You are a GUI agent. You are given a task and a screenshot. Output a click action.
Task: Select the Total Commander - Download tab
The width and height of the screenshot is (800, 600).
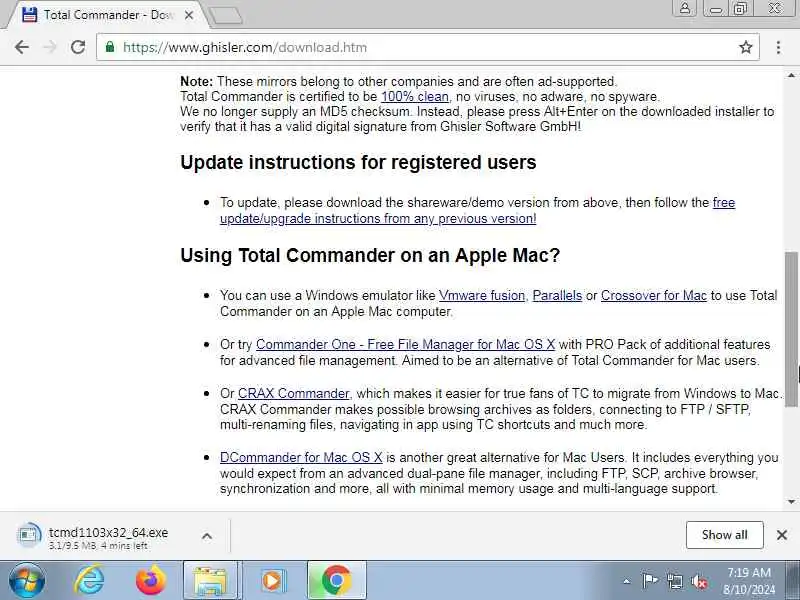(107, 15)
